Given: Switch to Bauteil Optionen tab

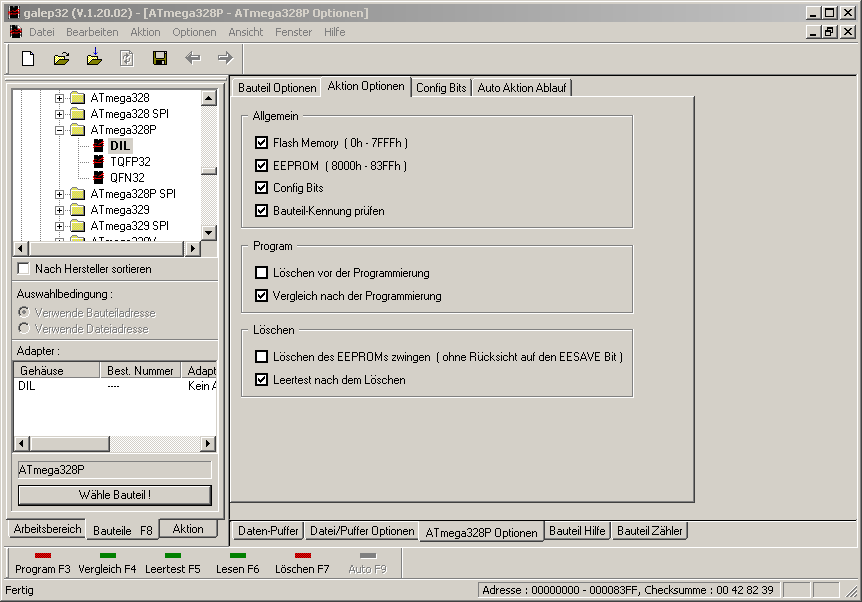Looking at the screenshot, I should pos(277,88).
